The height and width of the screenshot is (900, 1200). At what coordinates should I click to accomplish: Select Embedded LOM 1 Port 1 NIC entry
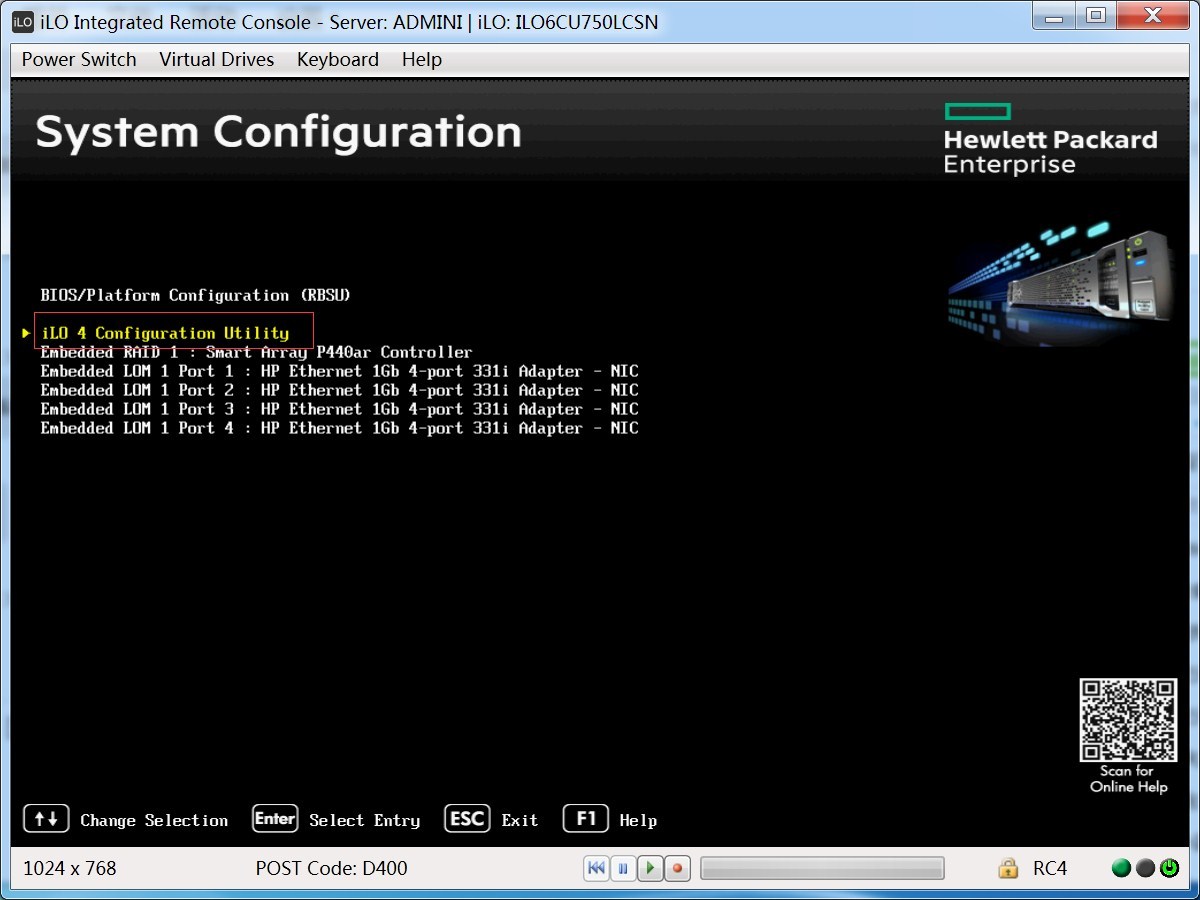[339, 371]
